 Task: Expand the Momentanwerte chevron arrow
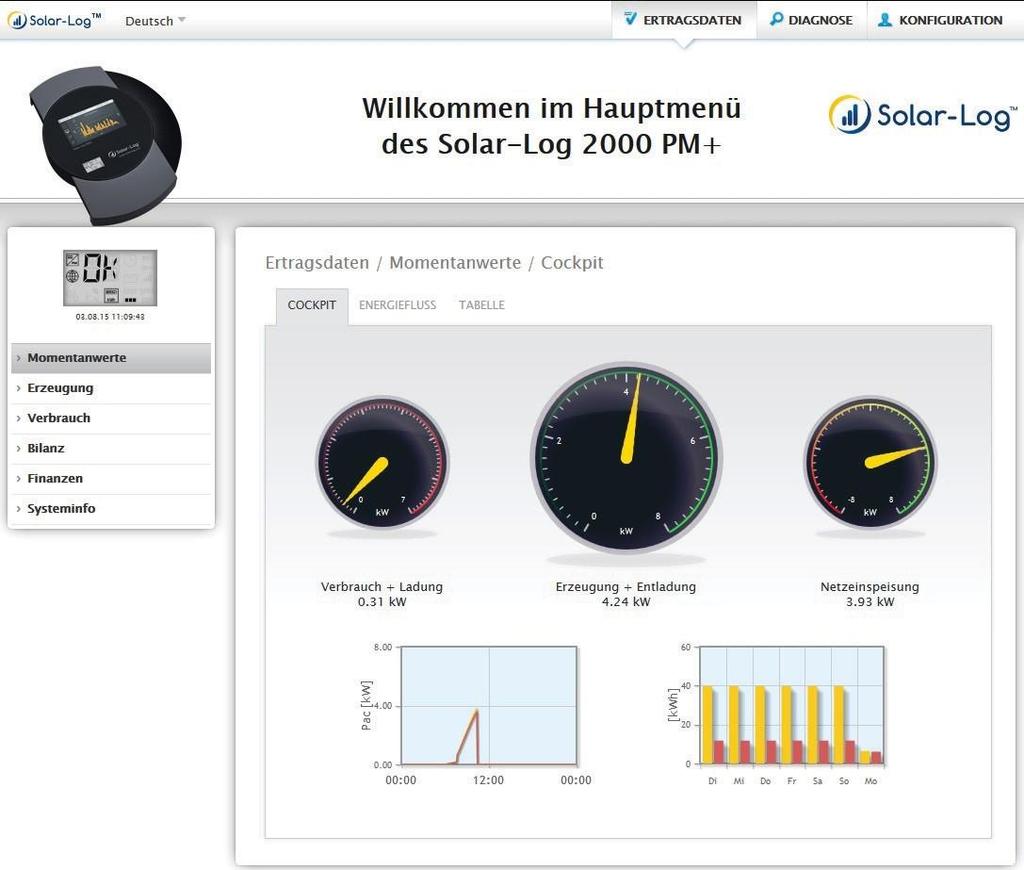click(x=18, y=358)
